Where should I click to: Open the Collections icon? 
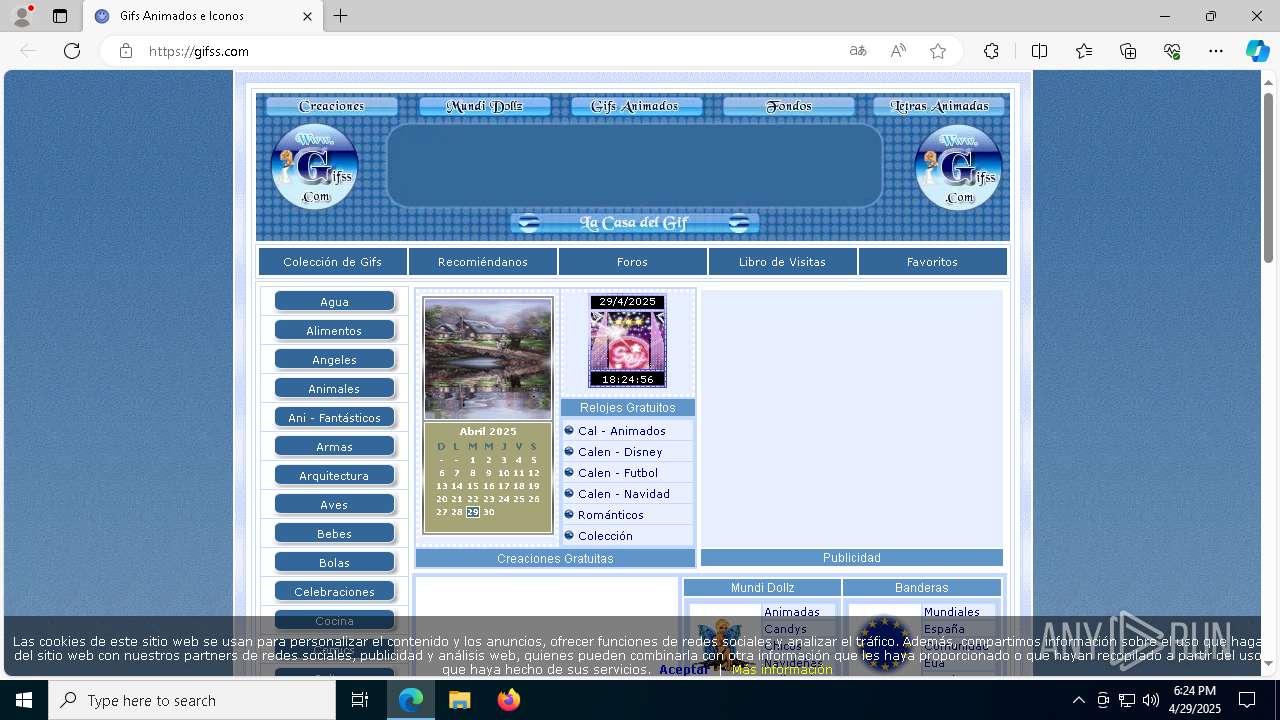[1128, 51]
